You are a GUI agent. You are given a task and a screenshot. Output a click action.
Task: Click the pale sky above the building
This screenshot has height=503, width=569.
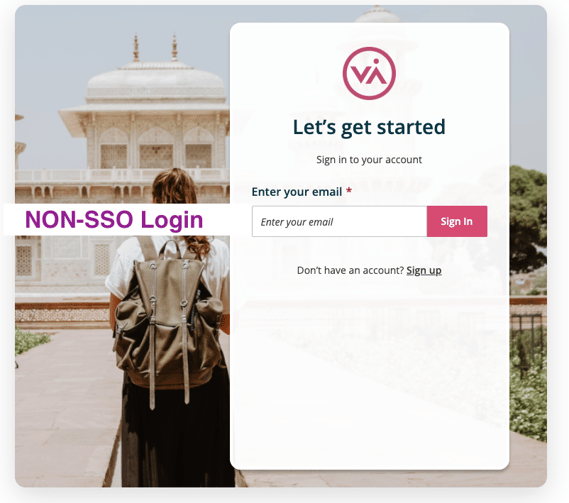tap(73, 54)
